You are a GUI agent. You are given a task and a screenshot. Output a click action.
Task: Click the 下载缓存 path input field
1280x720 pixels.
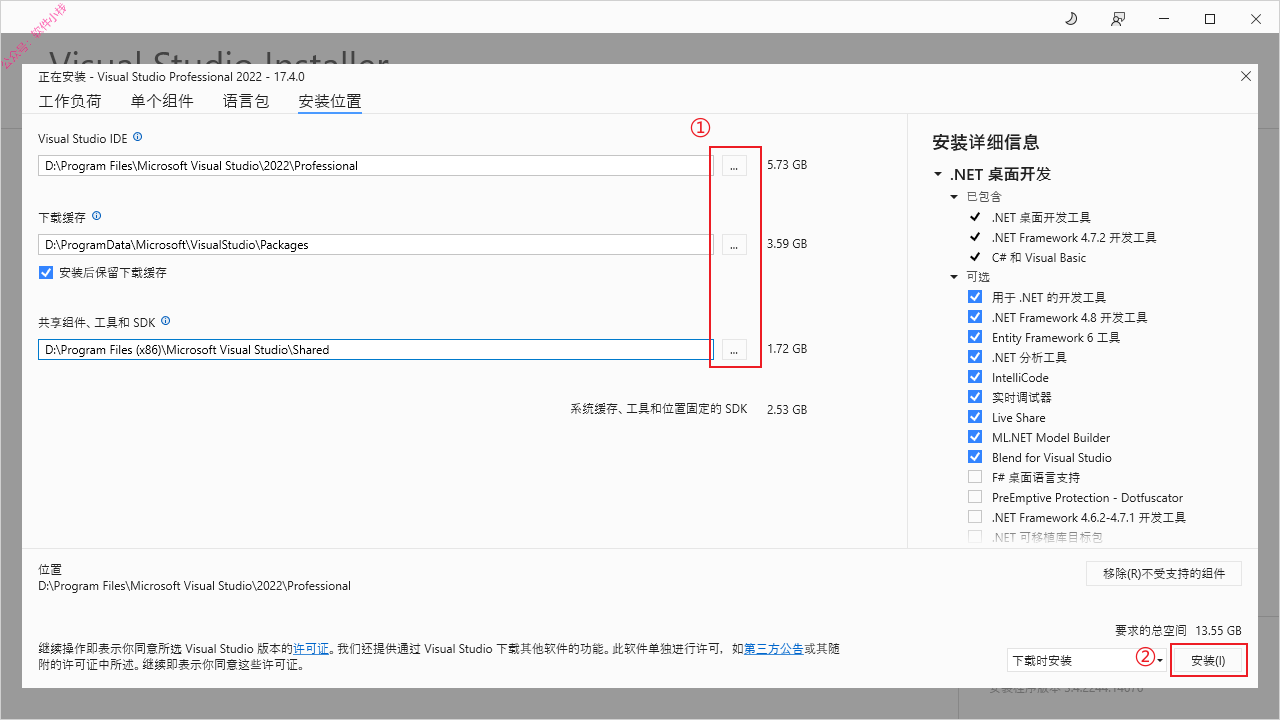376,244
